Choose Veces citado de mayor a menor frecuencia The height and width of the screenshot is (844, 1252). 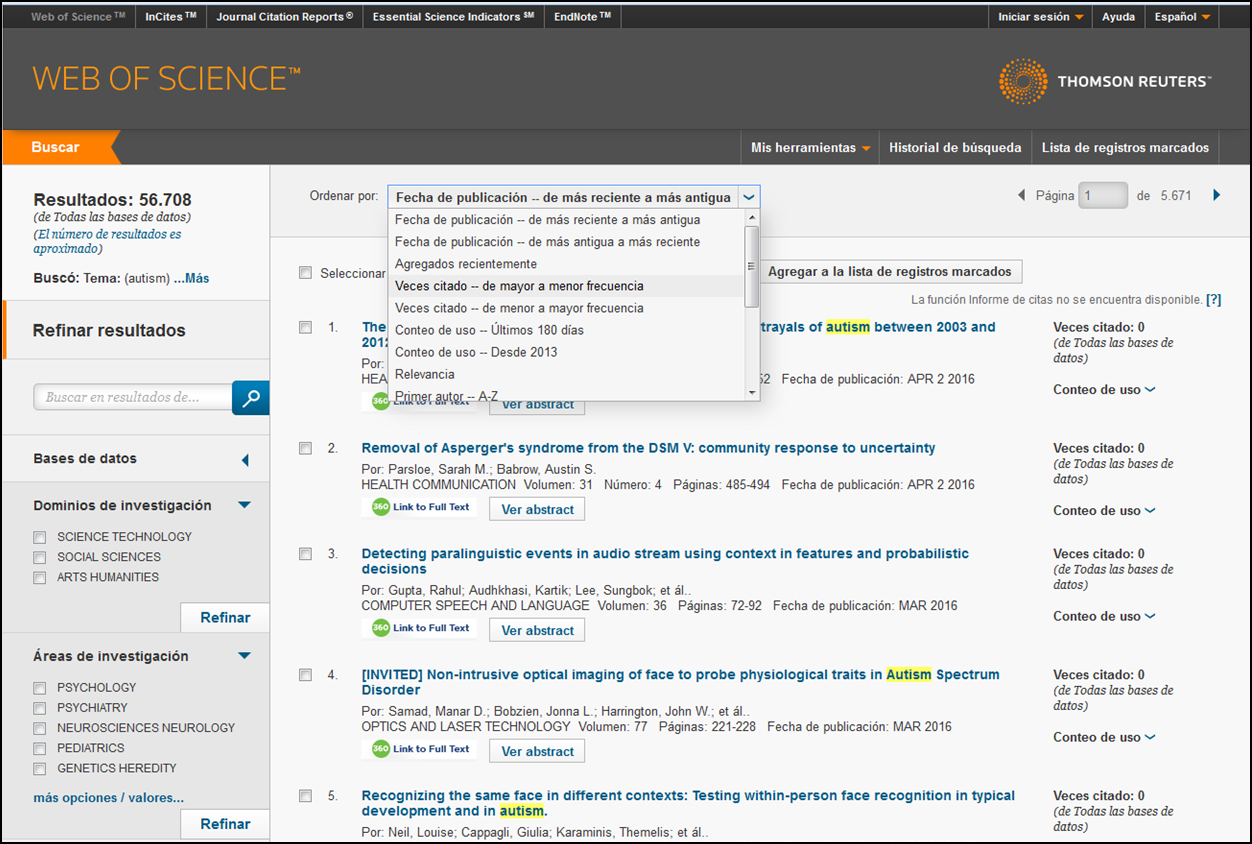click(x=568, y=286)
